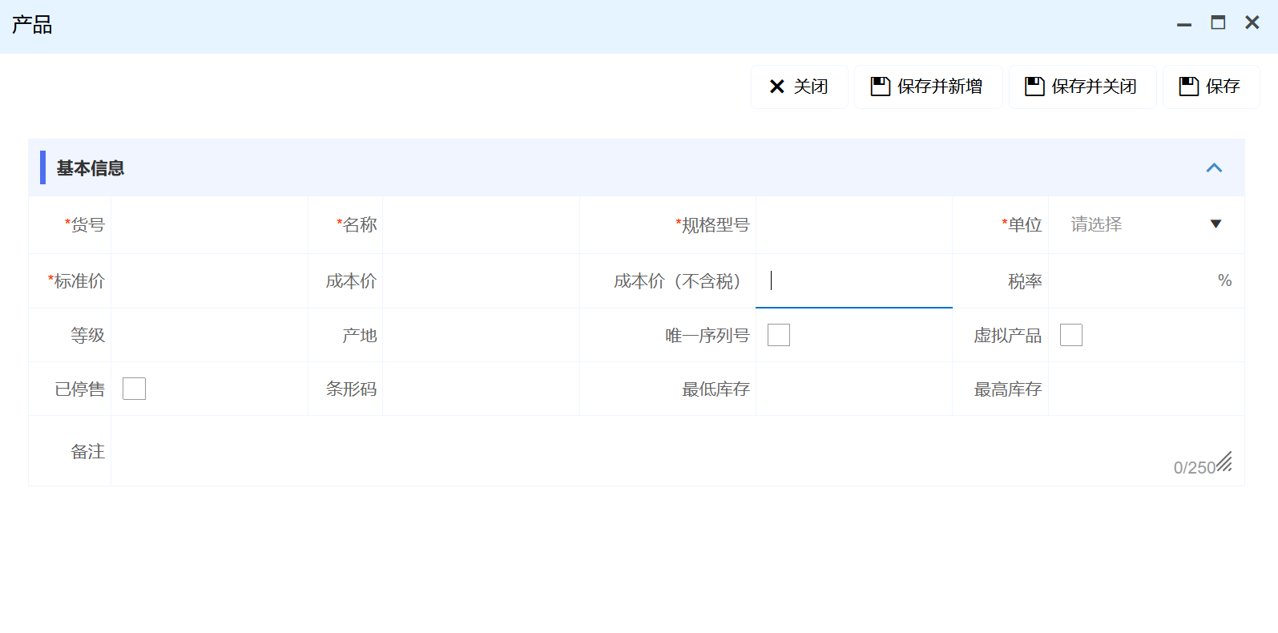Minimize the 产品 window
The image size is (1278, 633).
(1184, 24)
